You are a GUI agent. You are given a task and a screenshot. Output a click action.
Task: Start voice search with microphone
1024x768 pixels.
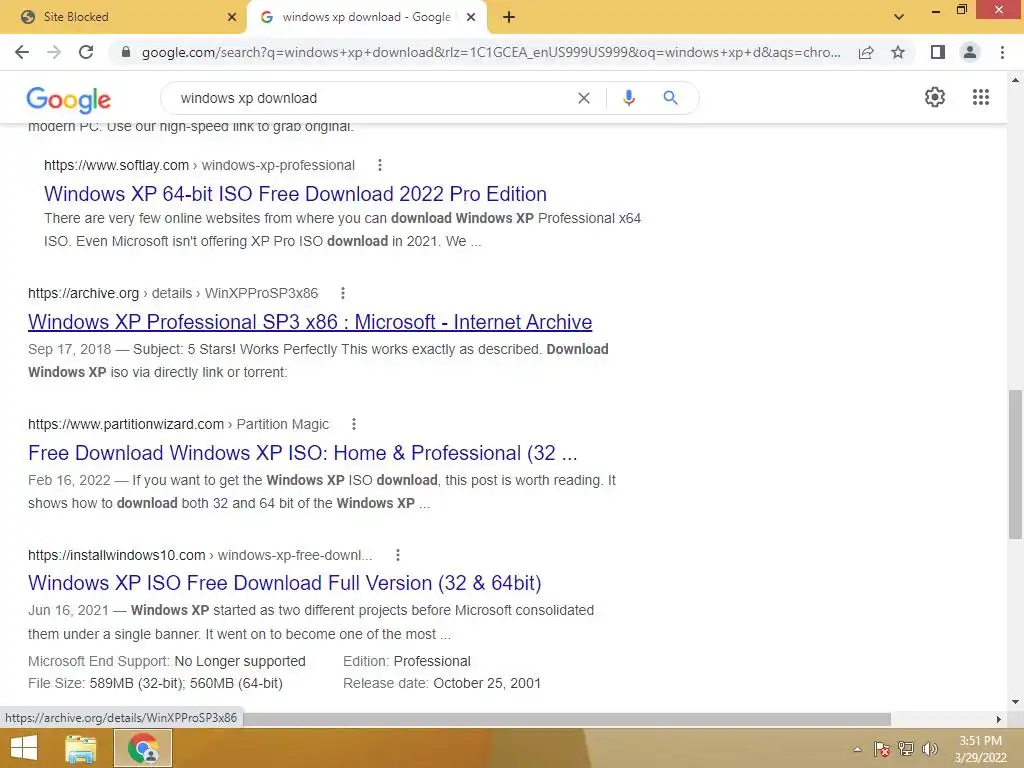click(629, 98)
